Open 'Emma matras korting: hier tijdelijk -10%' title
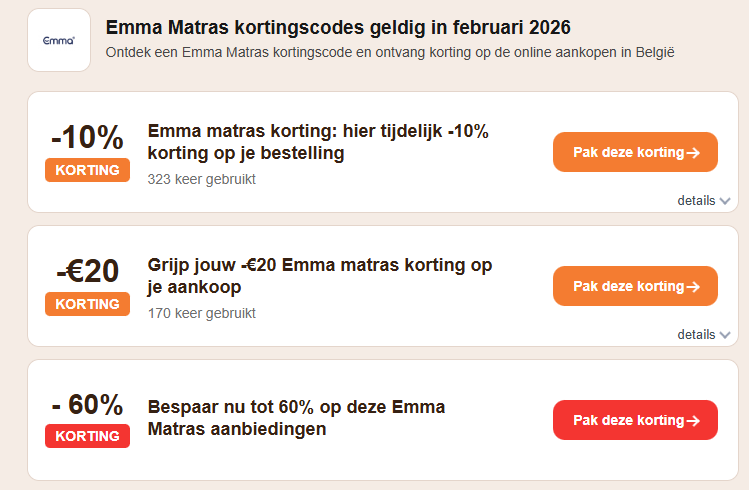This screenshot has height=490, width=749. click(317, 142)
